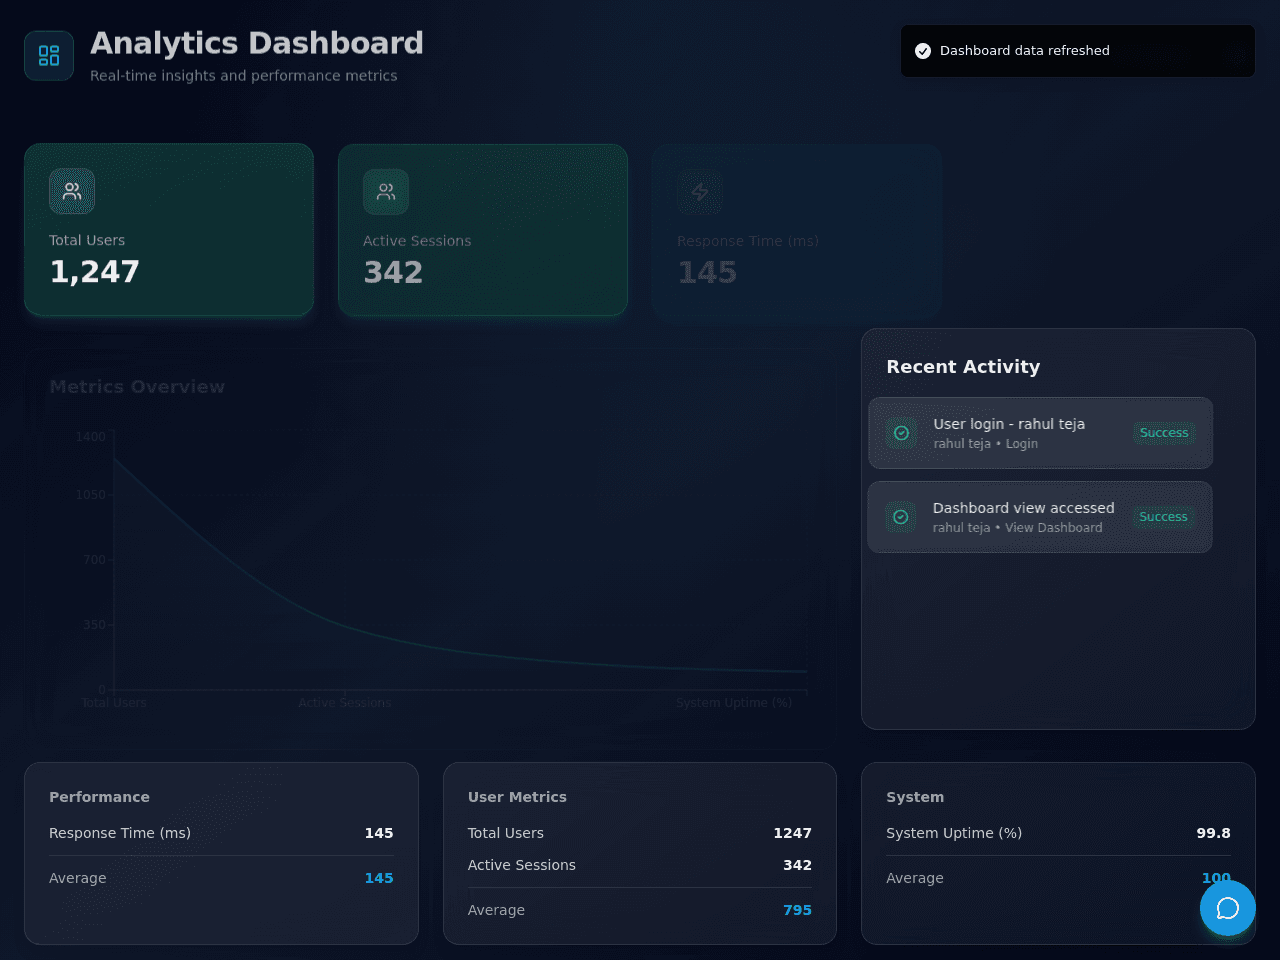Click System Uptime (%) label
The image size is (1280, 960).
coord(954,833)
